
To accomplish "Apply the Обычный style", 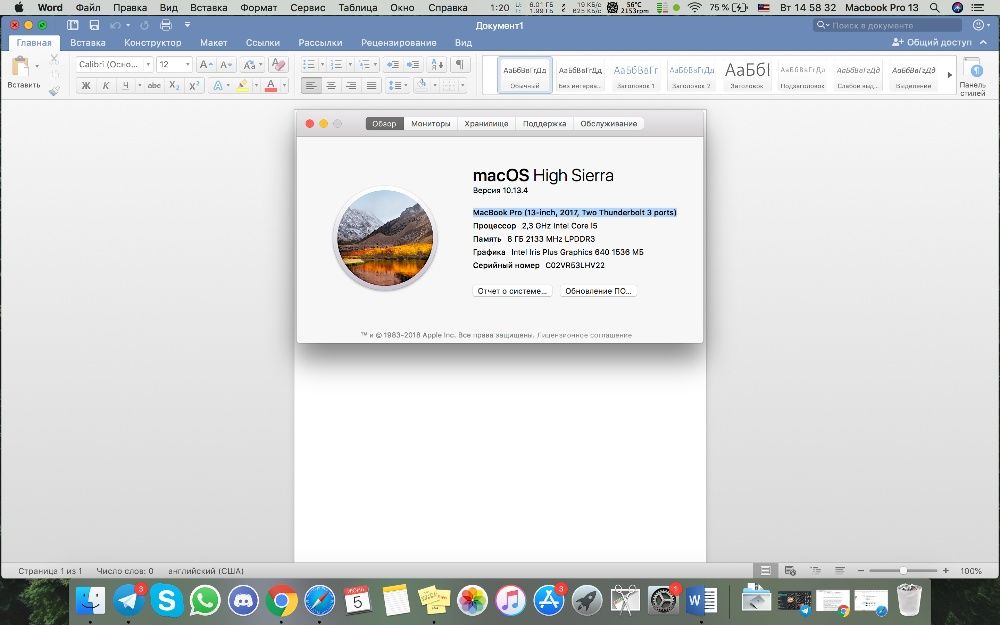I will tap(525, 75).
